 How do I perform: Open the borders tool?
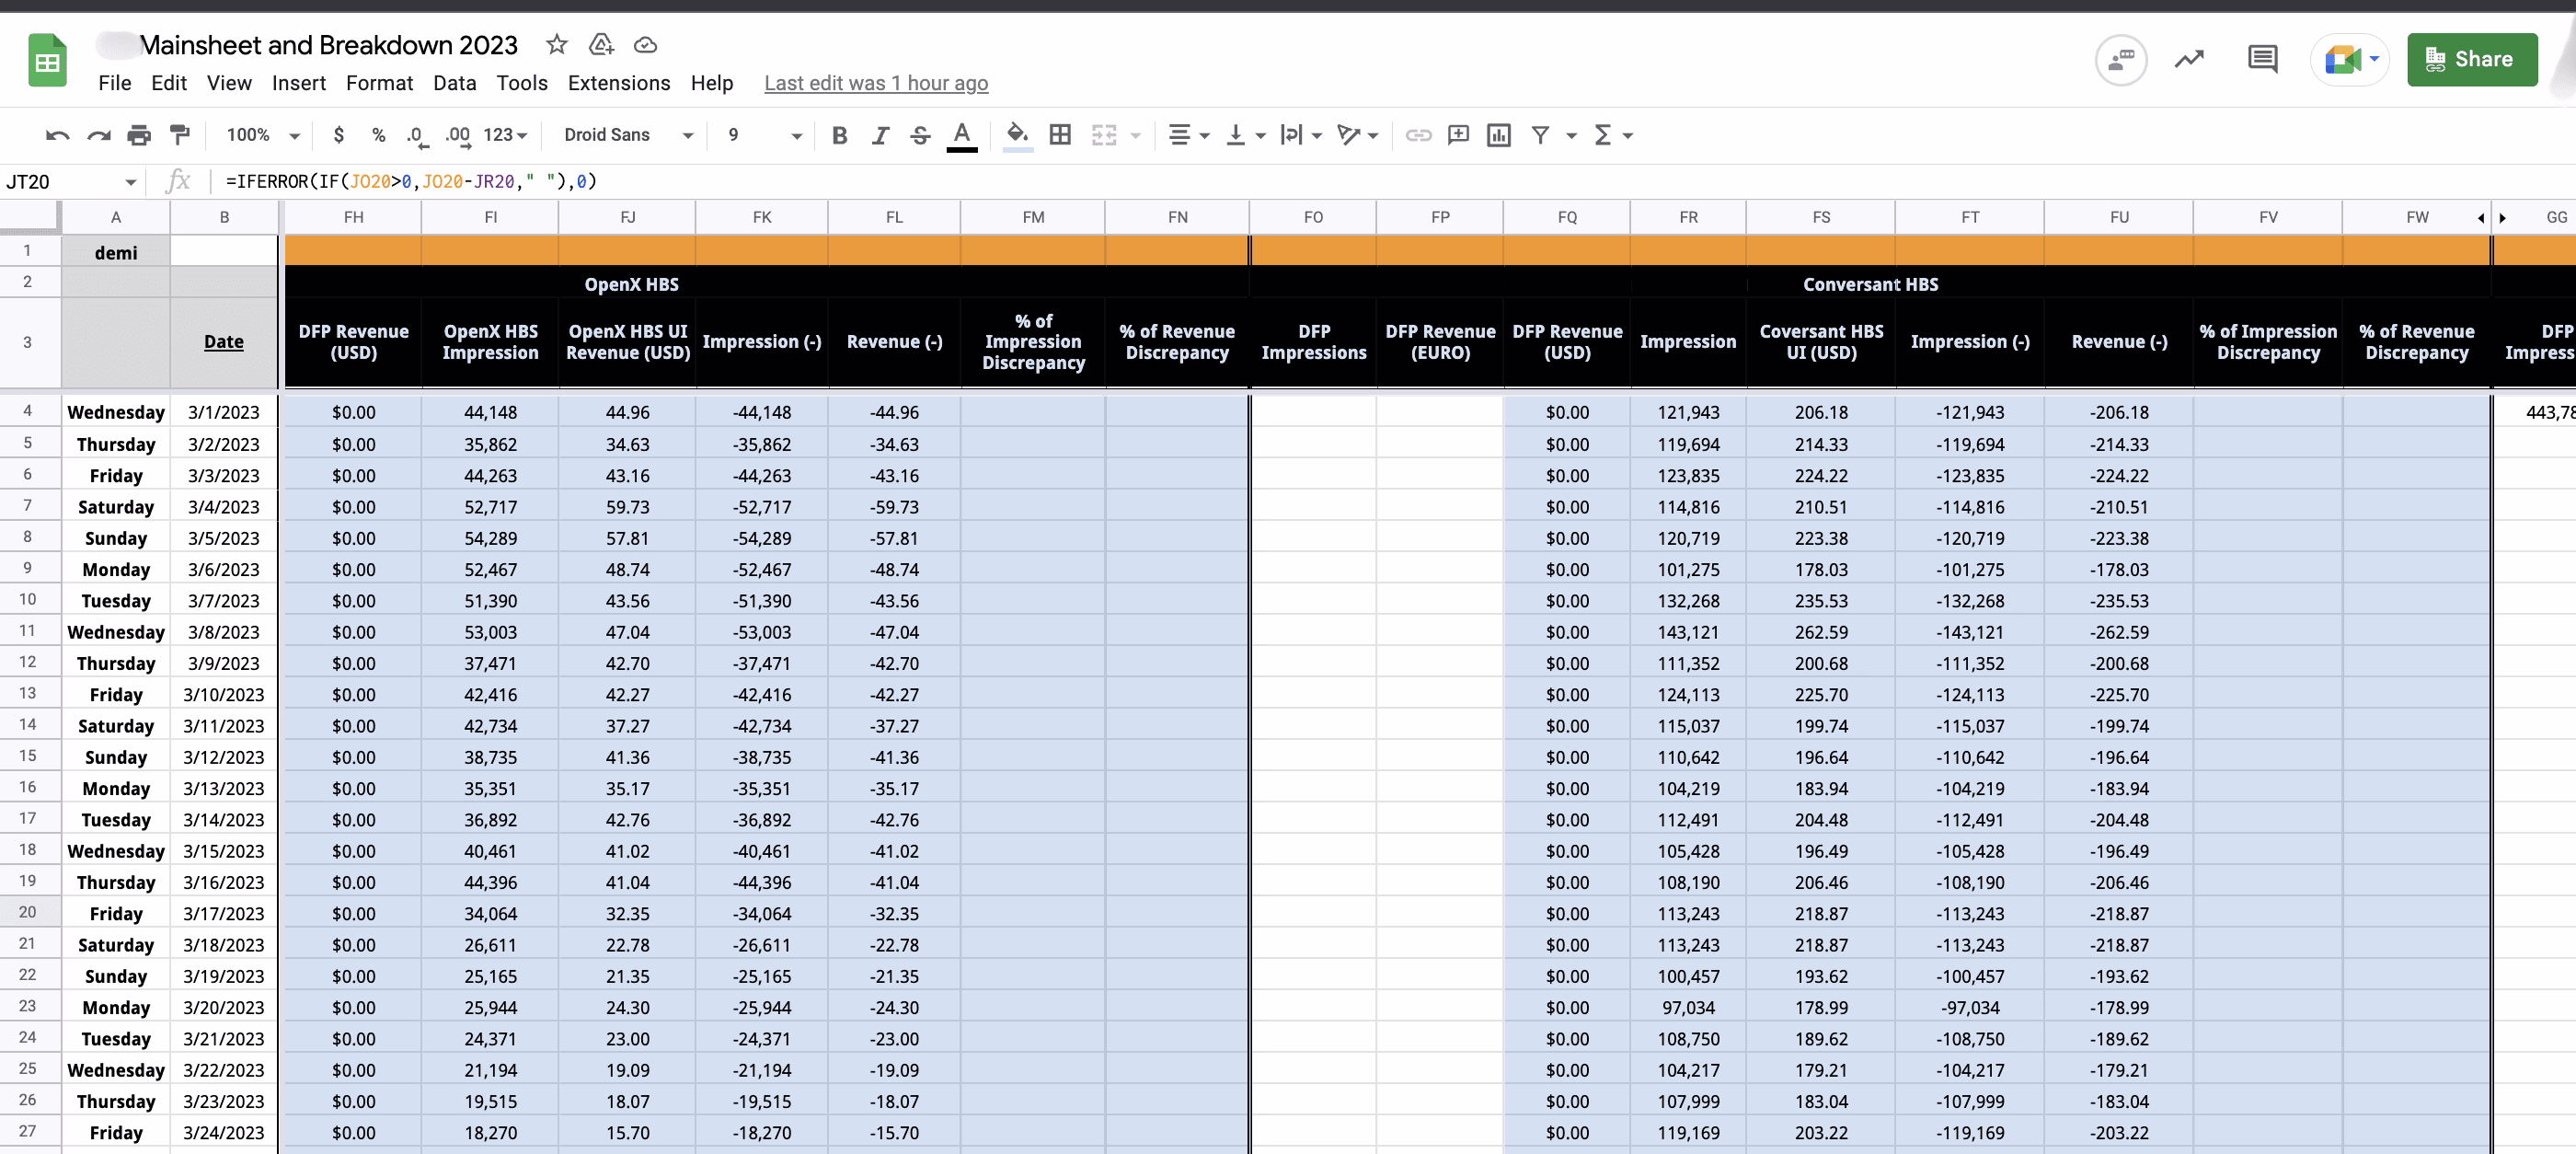[x=1060, y=135]
